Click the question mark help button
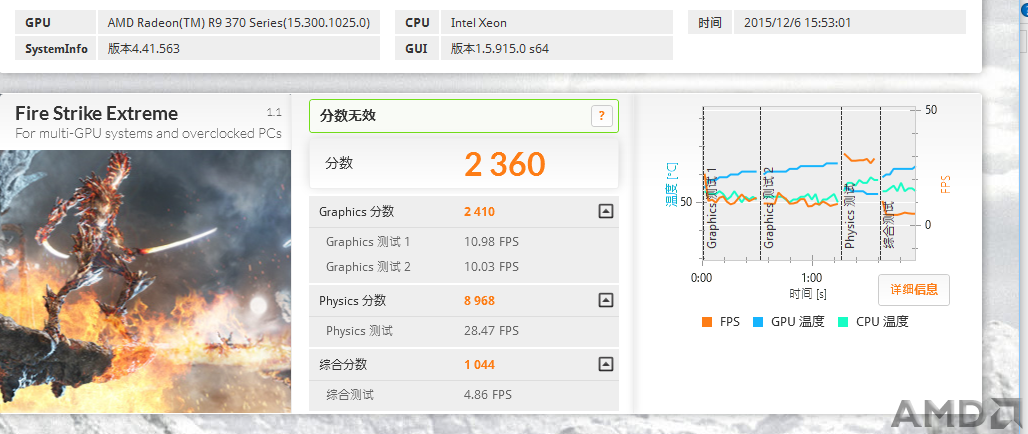The width and height of the screenshot is (1028, 434). 601,116
